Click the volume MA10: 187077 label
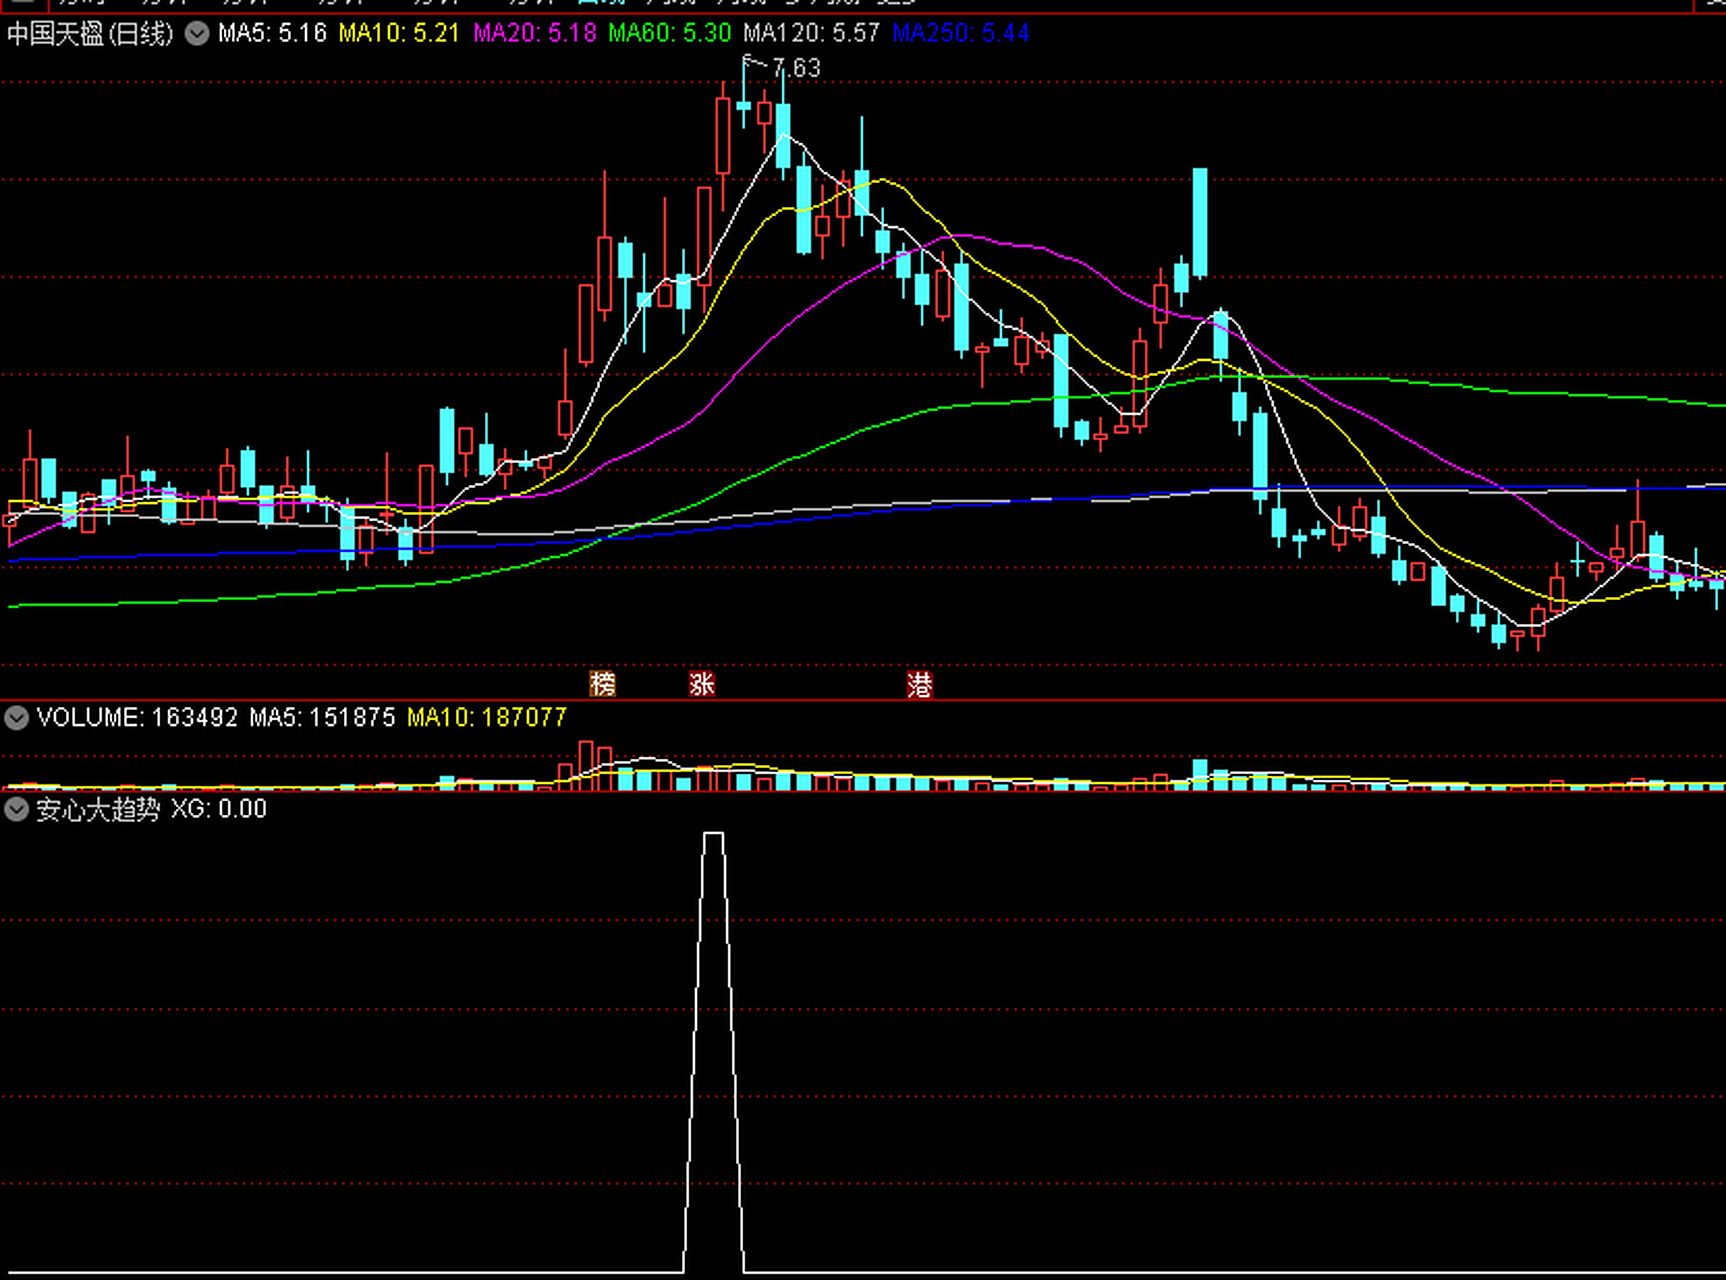The height and width of the screenshot is (1280, 1726). pyautogui.click(x=487, y=717)
